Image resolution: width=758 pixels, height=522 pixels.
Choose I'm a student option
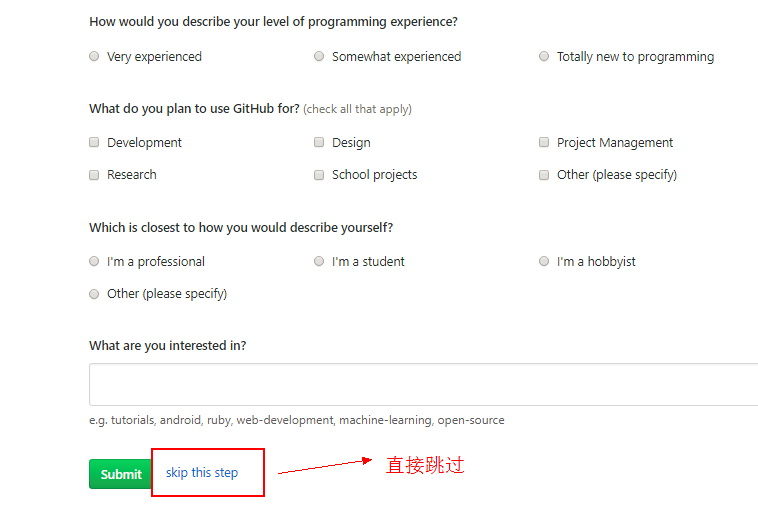319,262
